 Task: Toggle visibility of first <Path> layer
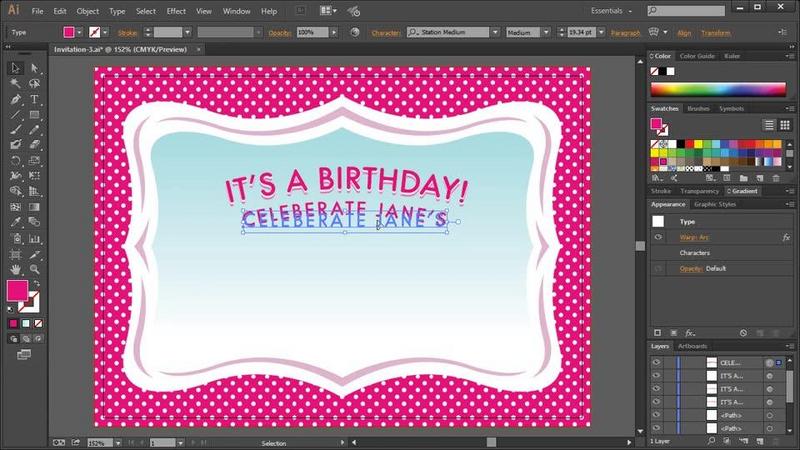click(x=656, y=415)
